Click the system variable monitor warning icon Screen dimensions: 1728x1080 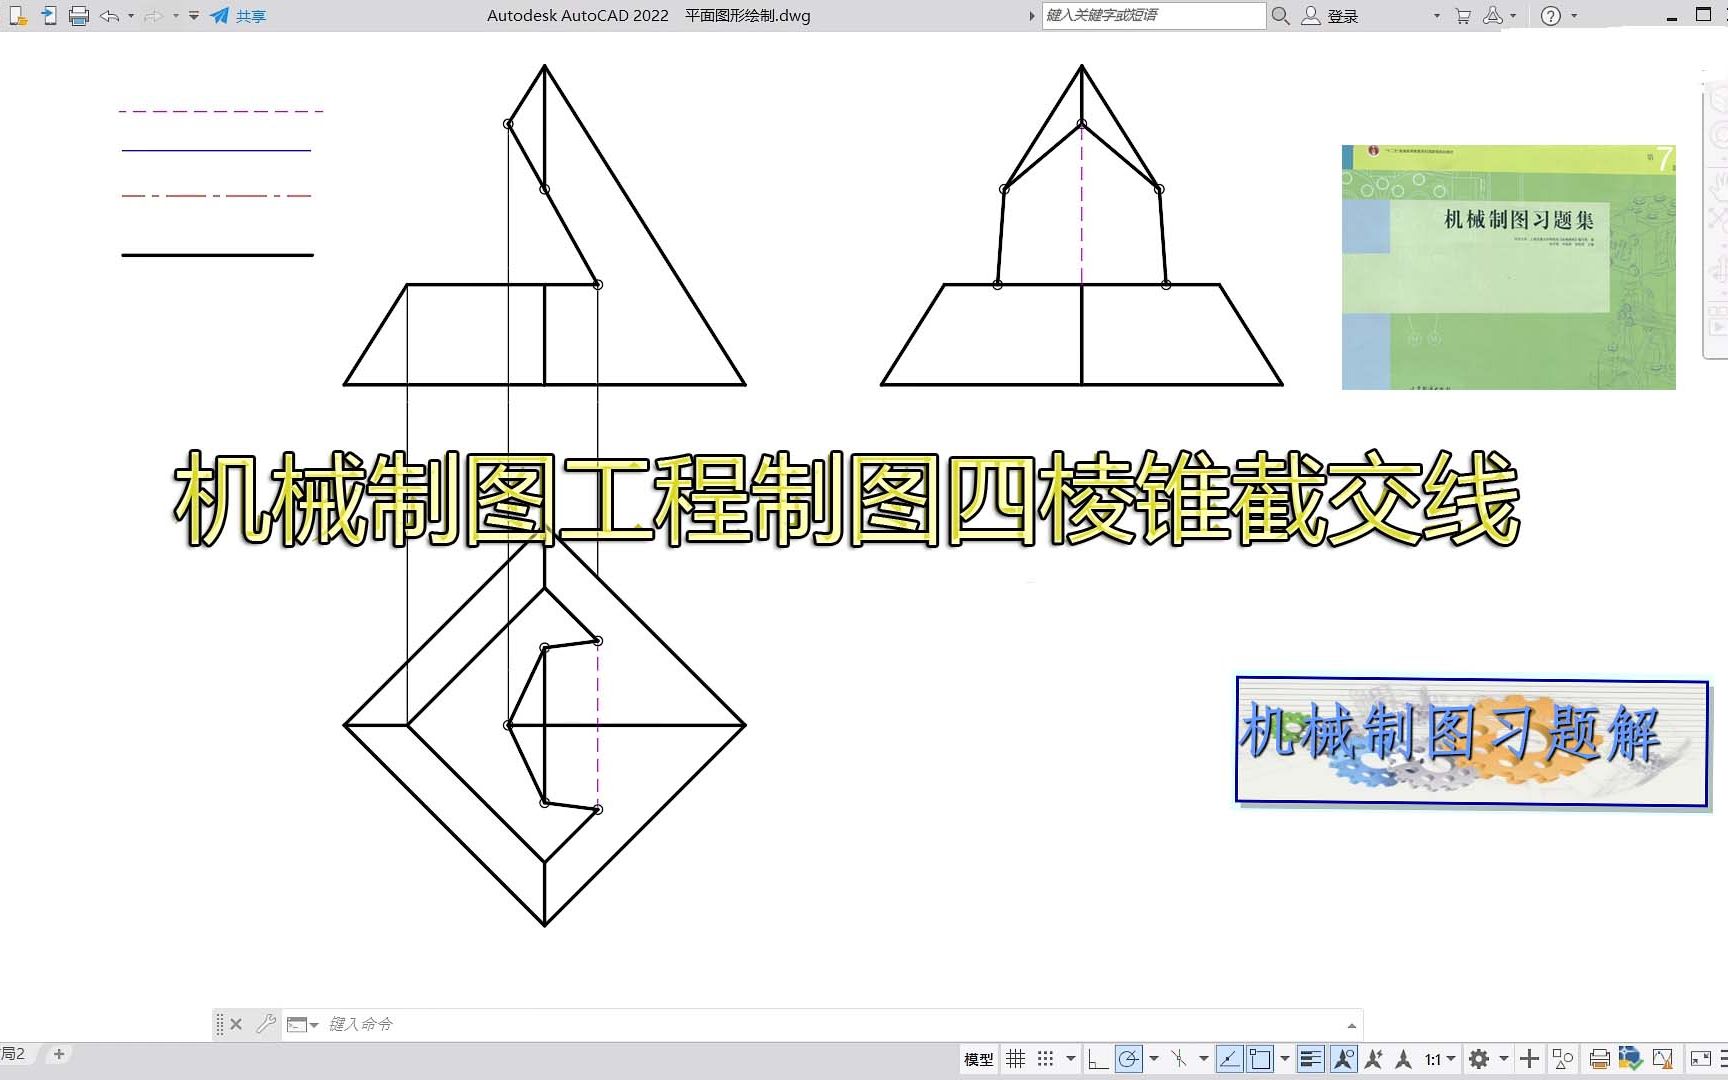pos(1663,1059)
